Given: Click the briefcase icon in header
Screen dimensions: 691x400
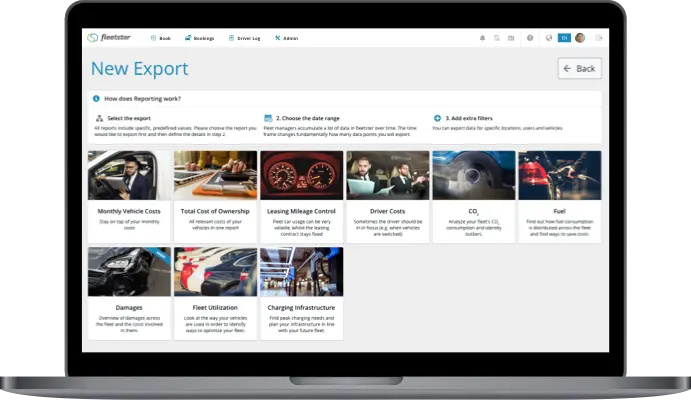Looking at the screenshot, I should [x=511, y=38].
